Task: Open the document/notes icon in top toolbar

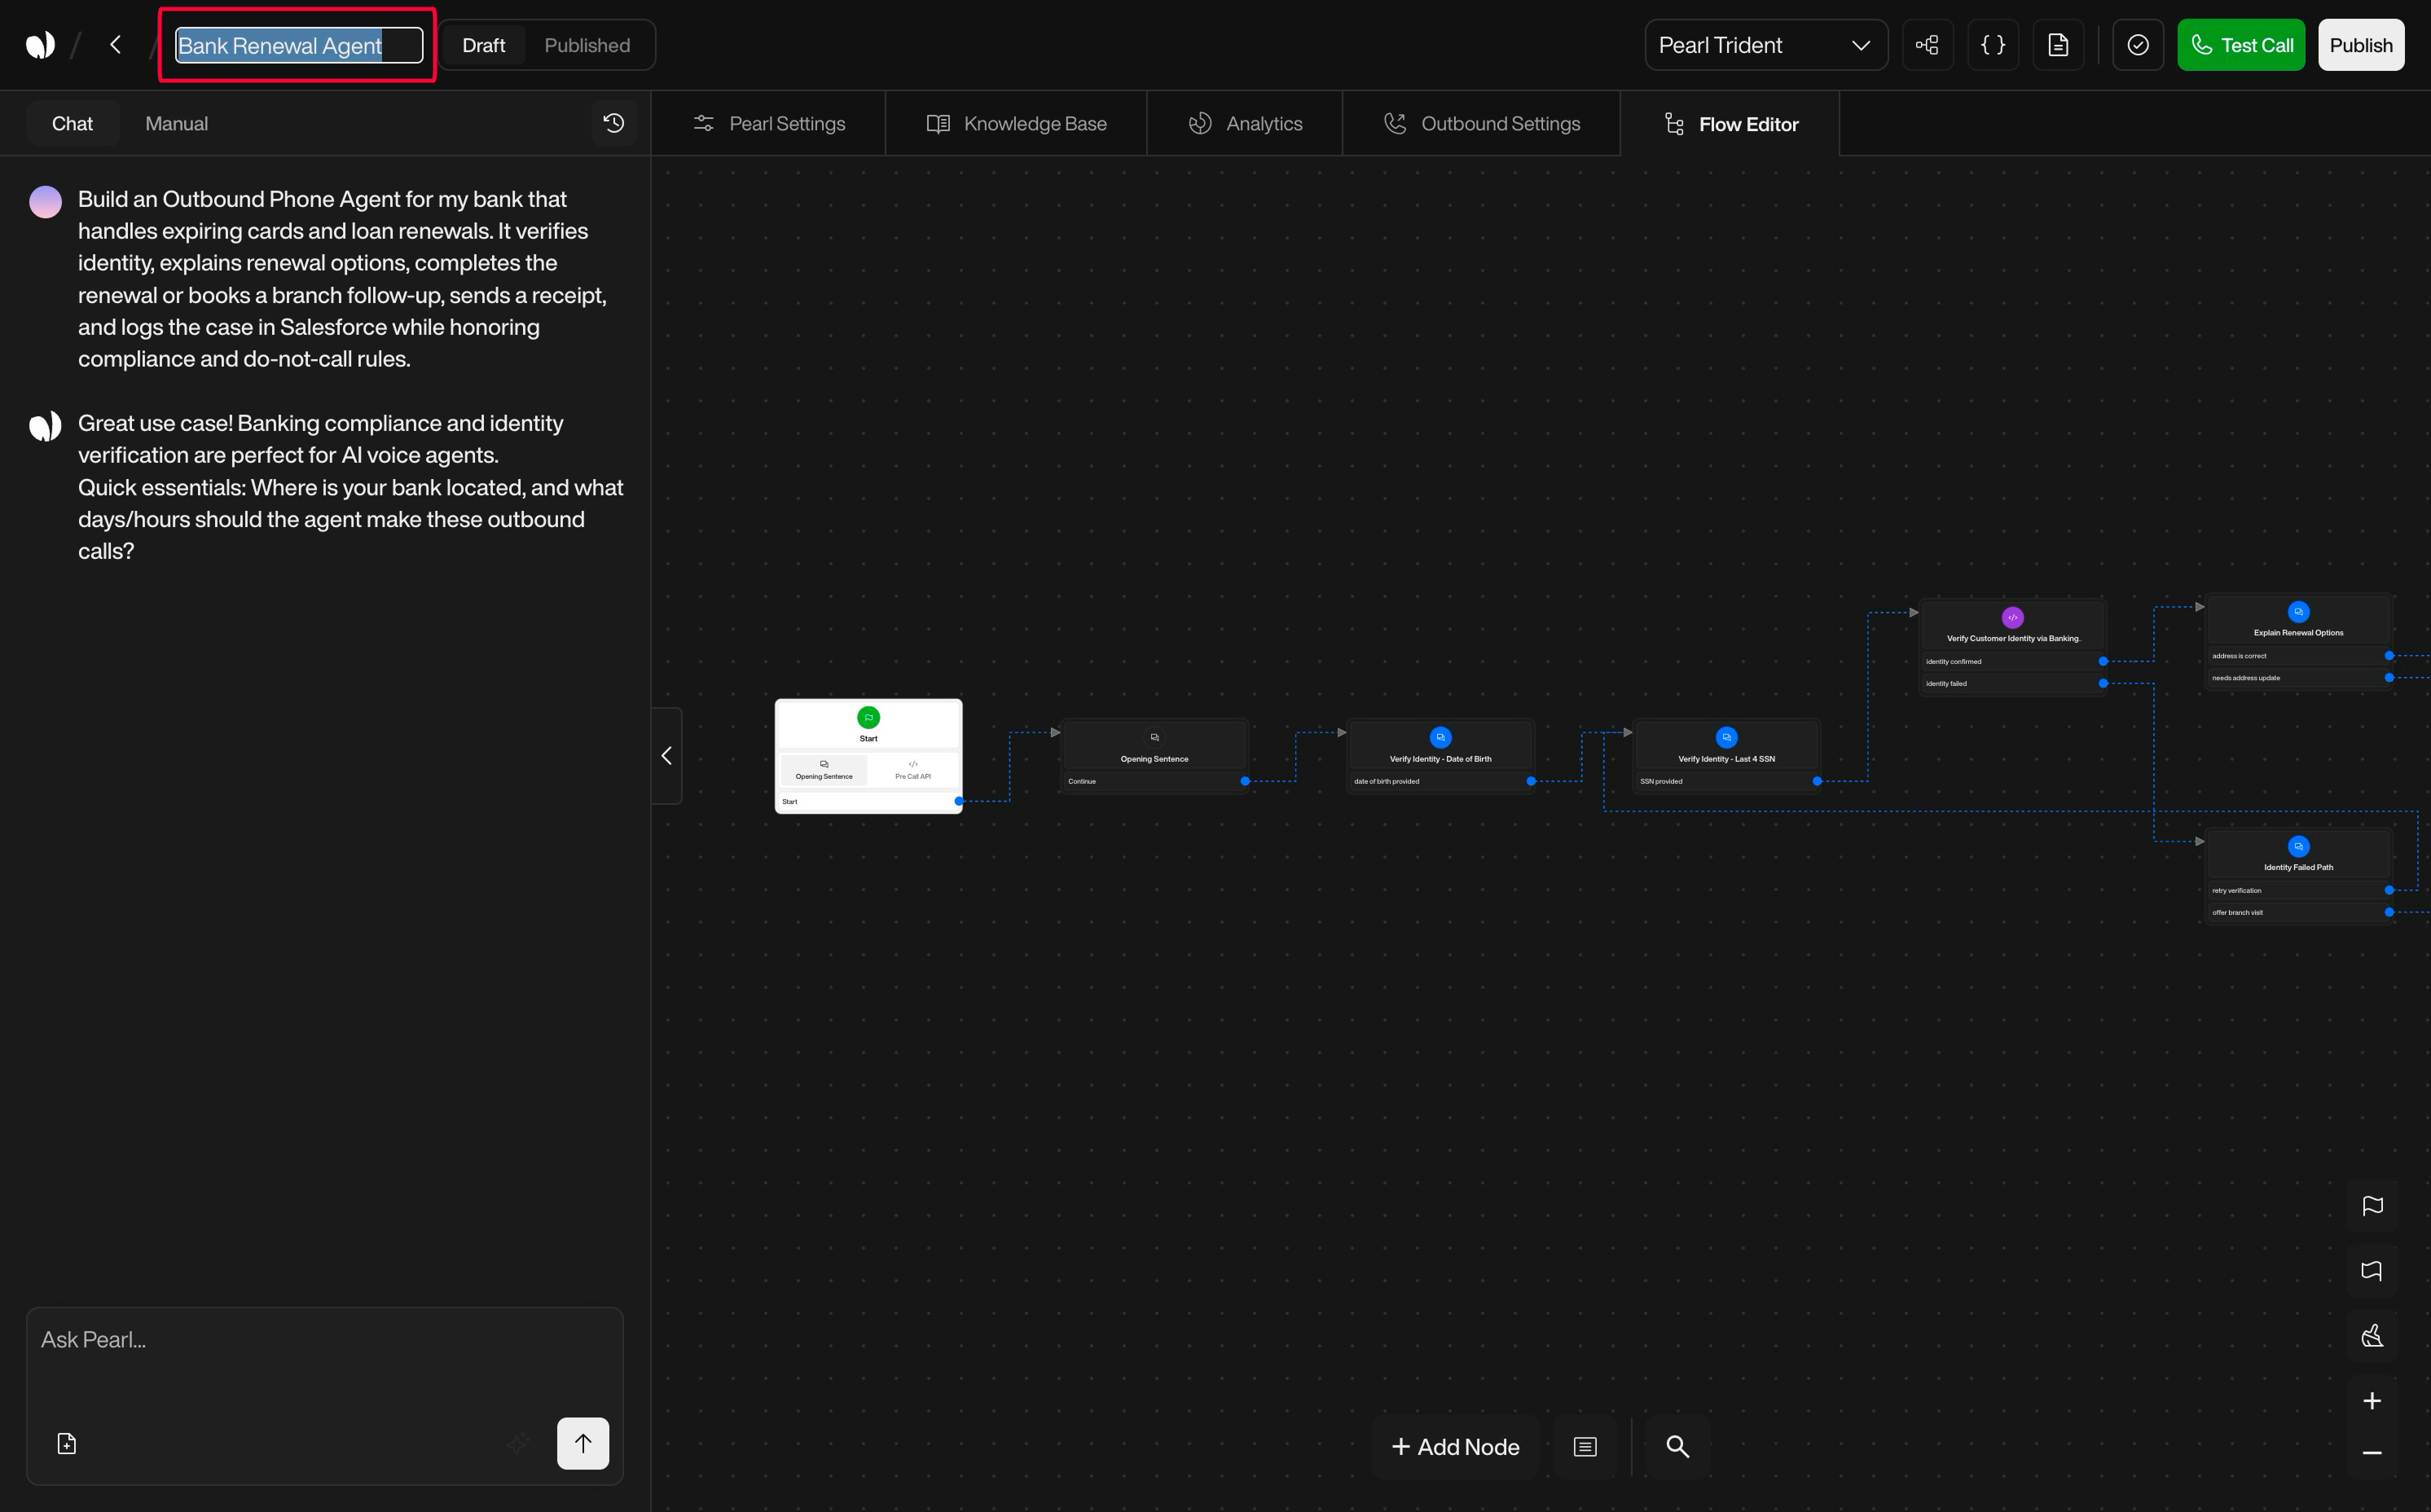Action: click(x=2058, y=44)
